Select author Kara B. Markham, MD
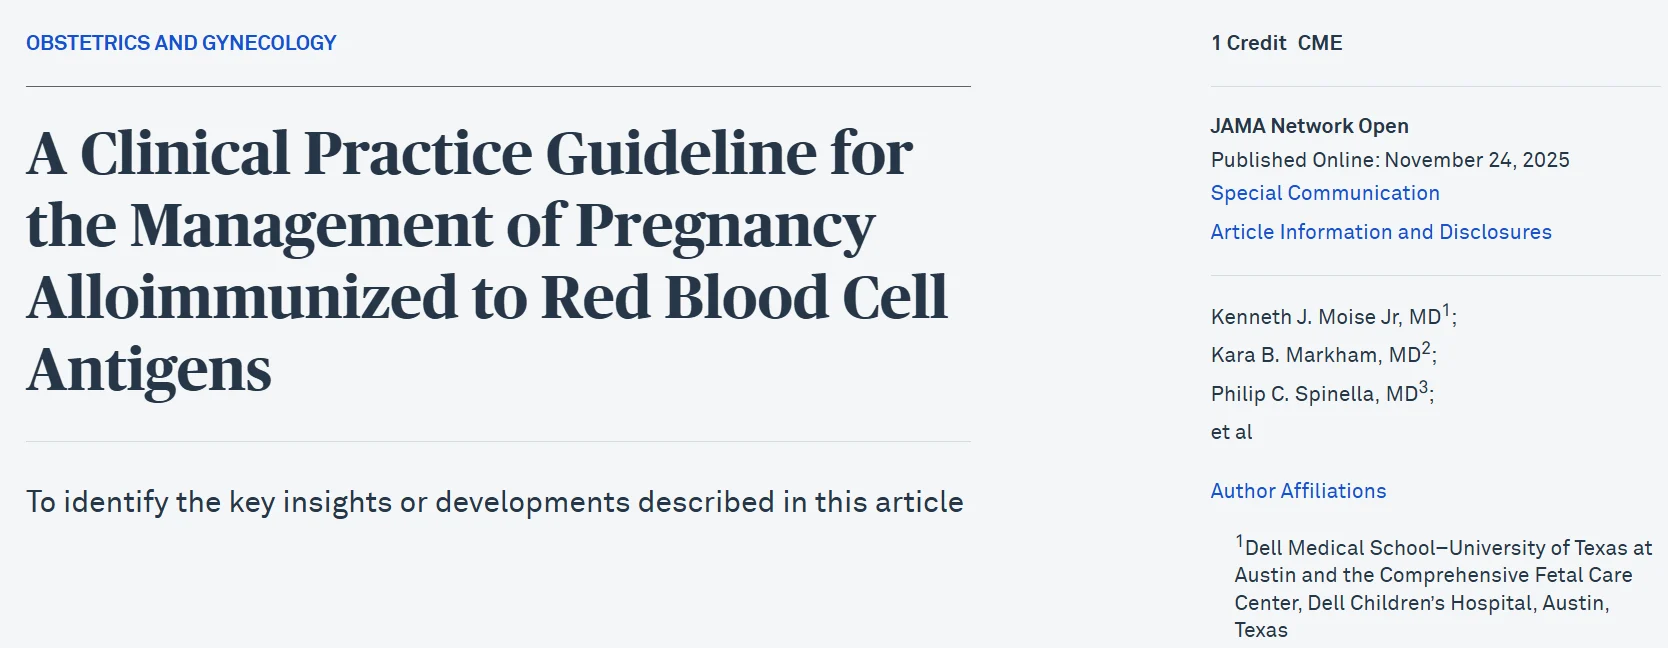 pos(1315,355)
